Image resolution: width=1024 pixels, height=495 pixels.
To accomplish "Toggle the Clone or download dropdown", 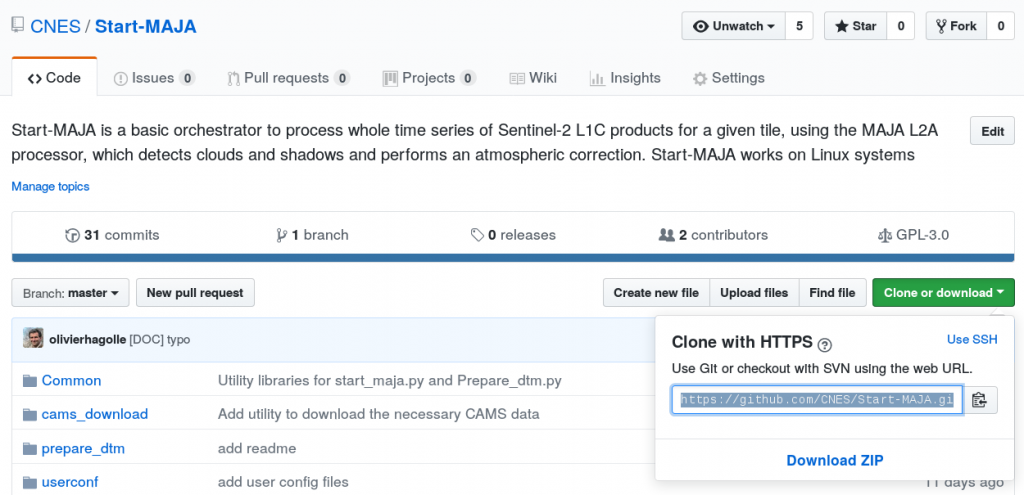I will click(944, 293).
